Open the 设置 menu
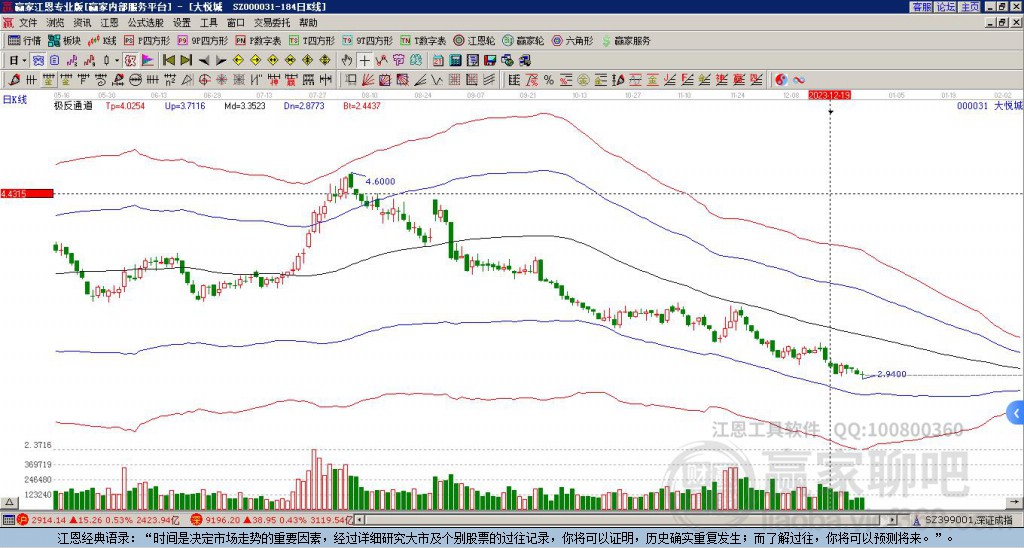Viewport: 1024px width, 548px height. point(182,23)
